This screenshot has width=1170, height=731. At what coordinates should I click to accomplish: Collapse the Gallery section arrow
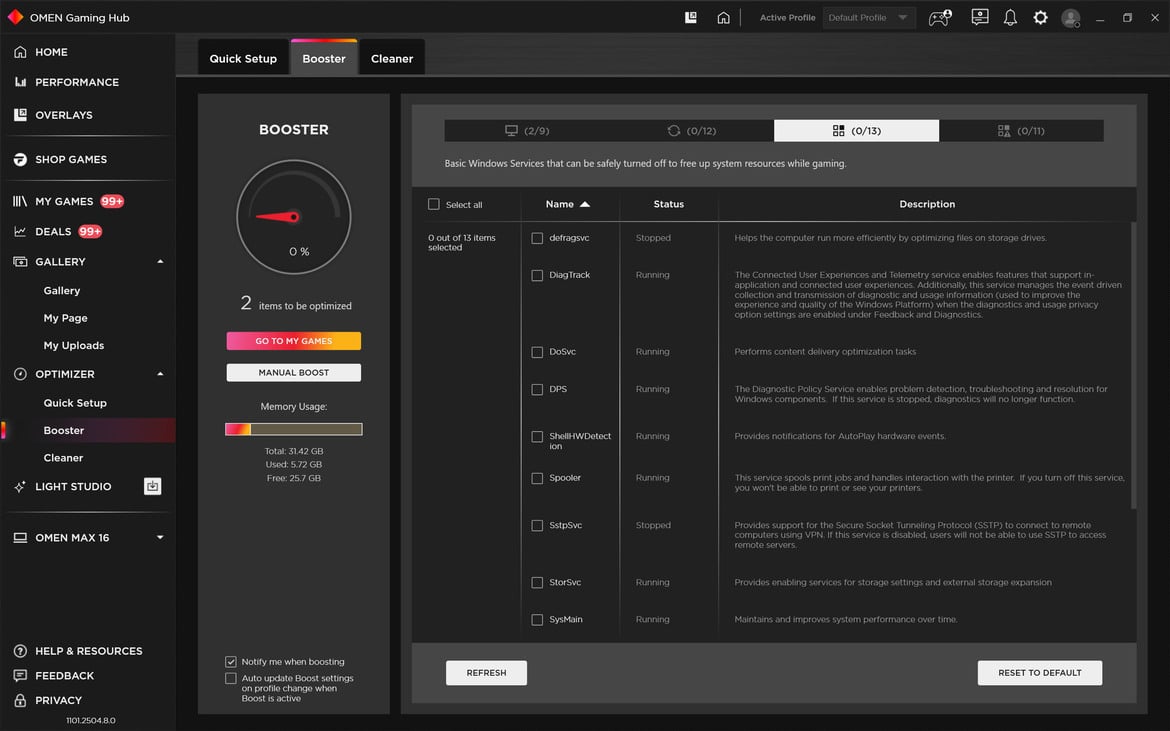click(160, 262)
